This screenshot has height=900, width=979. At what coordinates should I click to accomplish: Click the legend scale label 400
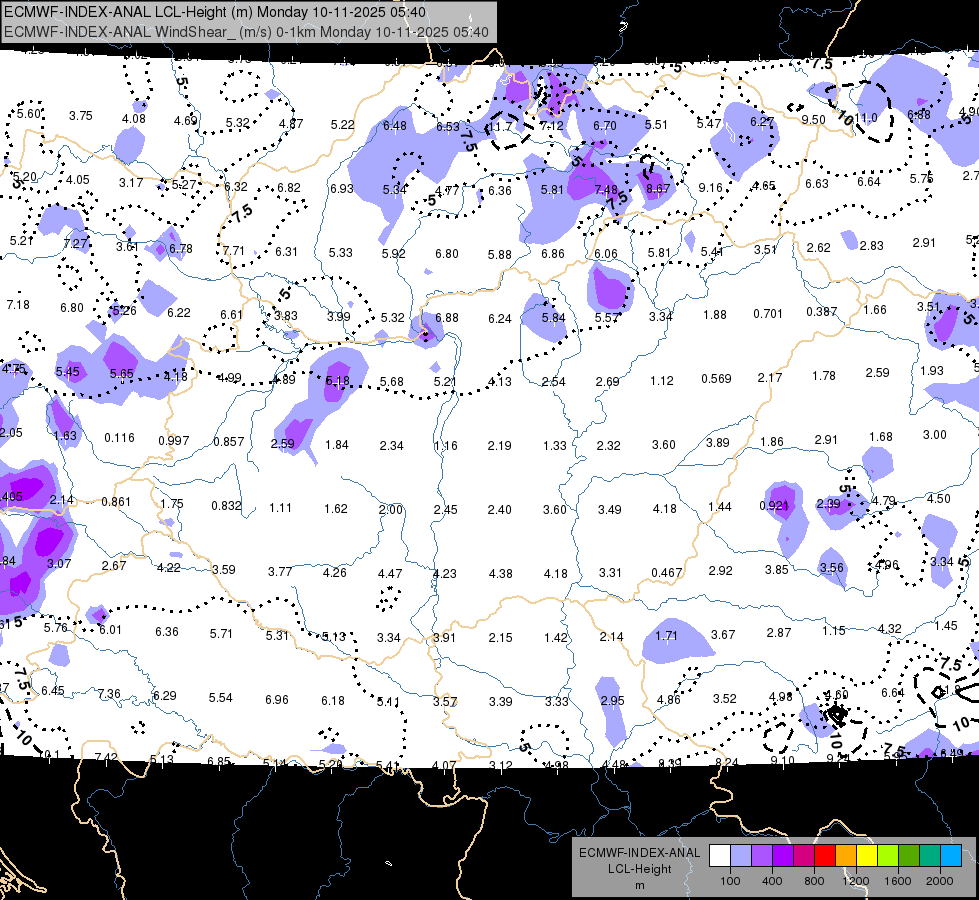coord(772,881)
